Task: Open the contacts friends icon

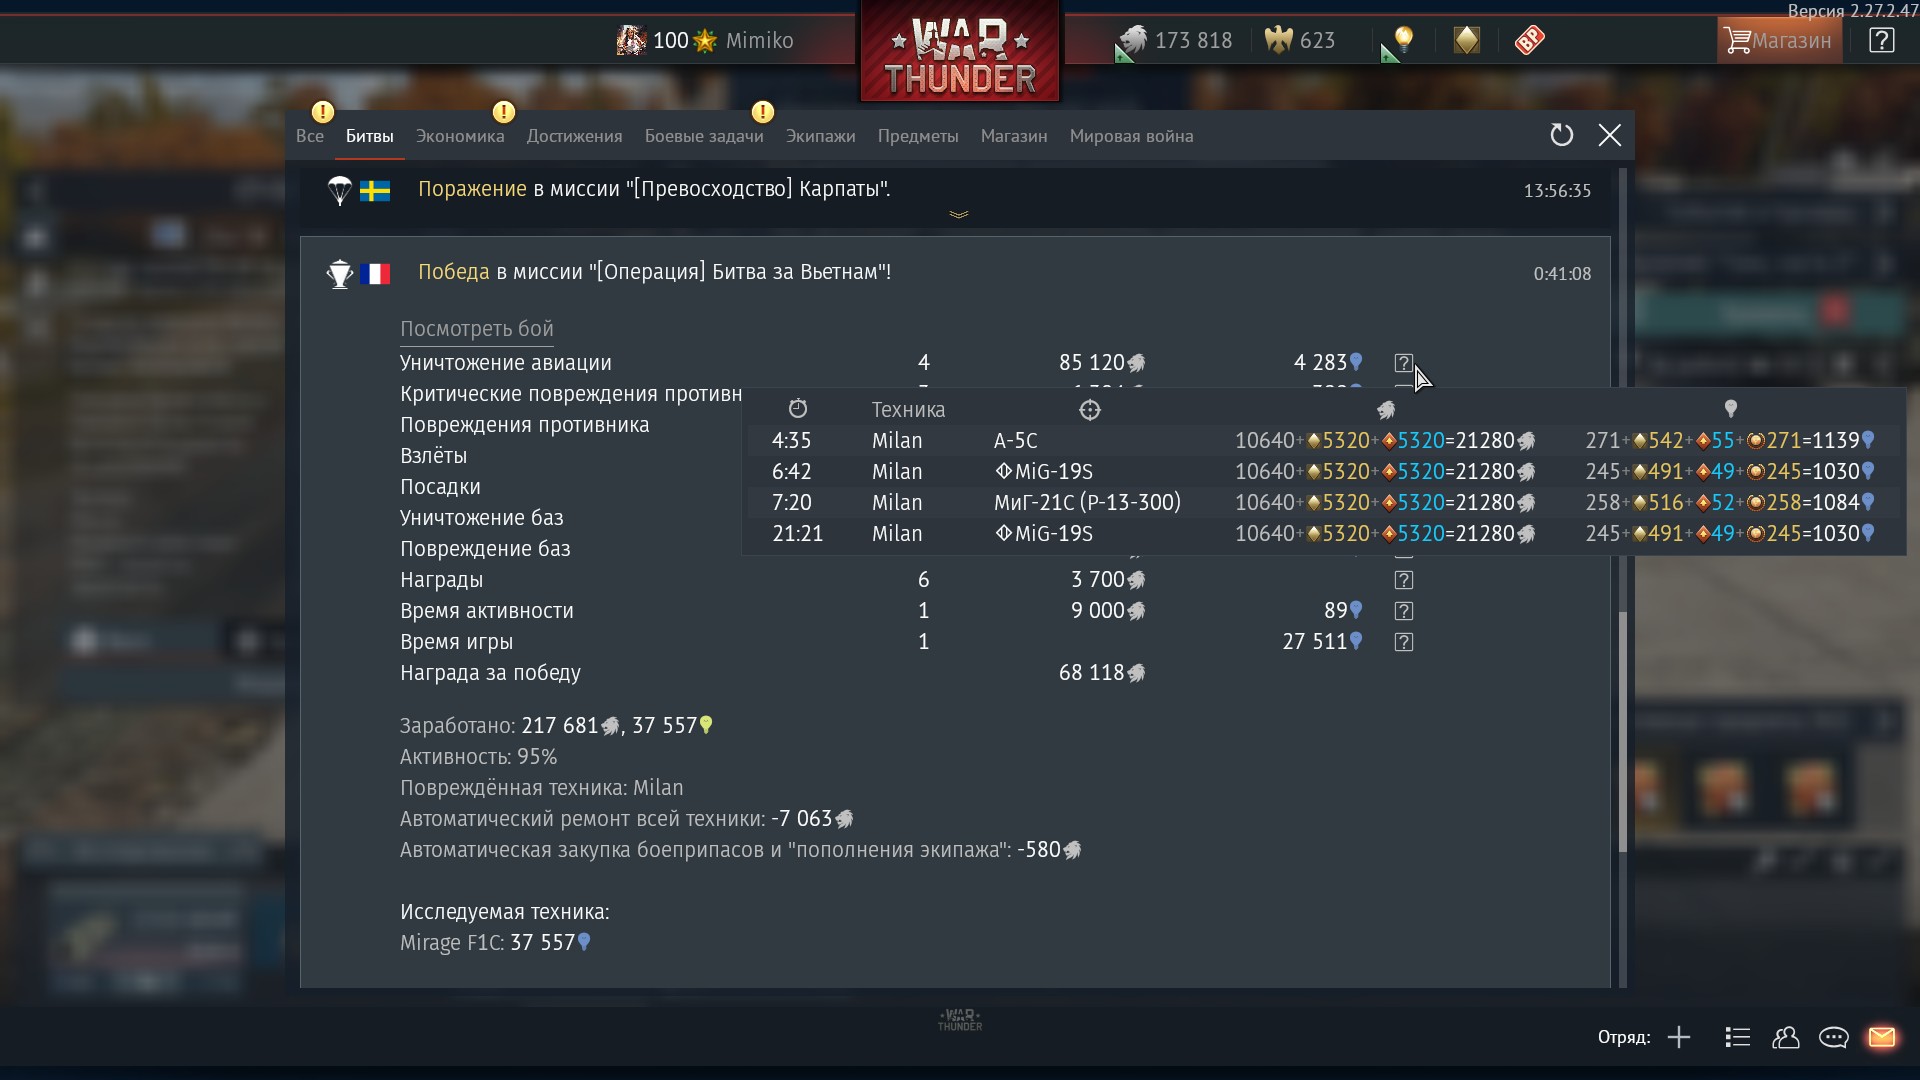Action: click(x=1785, y=1037)
